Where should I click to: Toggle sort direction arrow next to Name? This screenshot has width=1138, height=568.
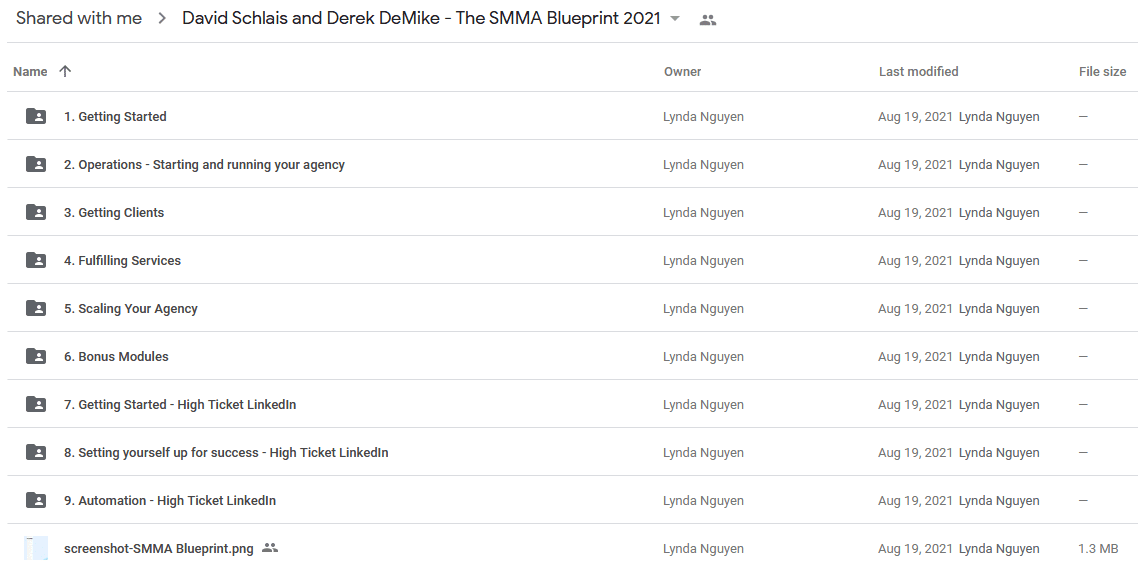[65, 71]
